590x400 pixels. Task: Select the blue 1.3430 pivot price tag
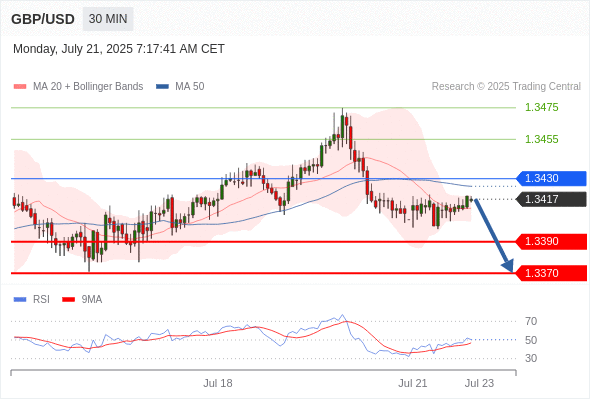point(551,178)
